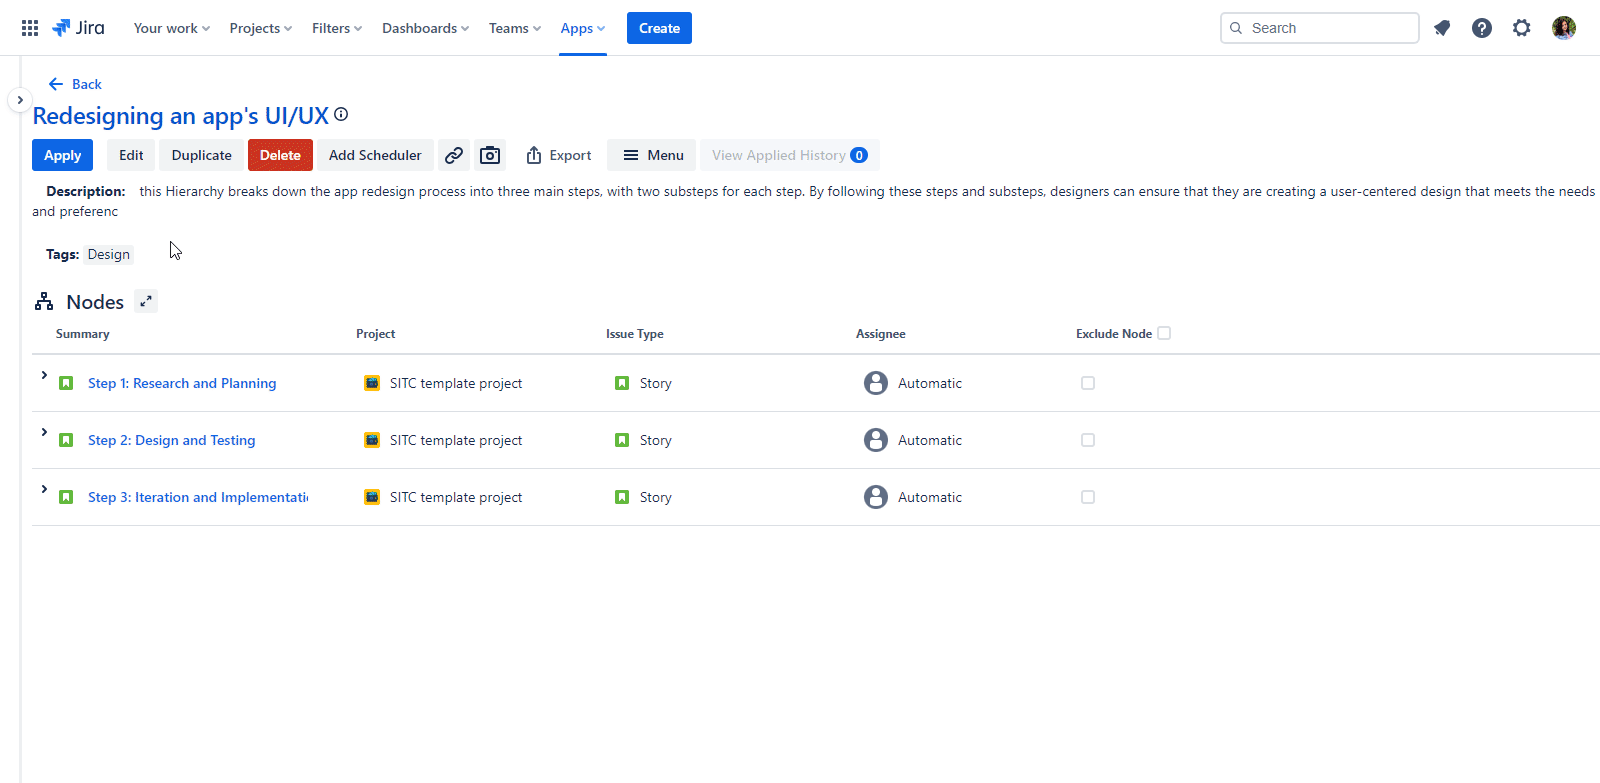
Task: Expand Step 2: Design and Testing node
Action: click(44, 432)
